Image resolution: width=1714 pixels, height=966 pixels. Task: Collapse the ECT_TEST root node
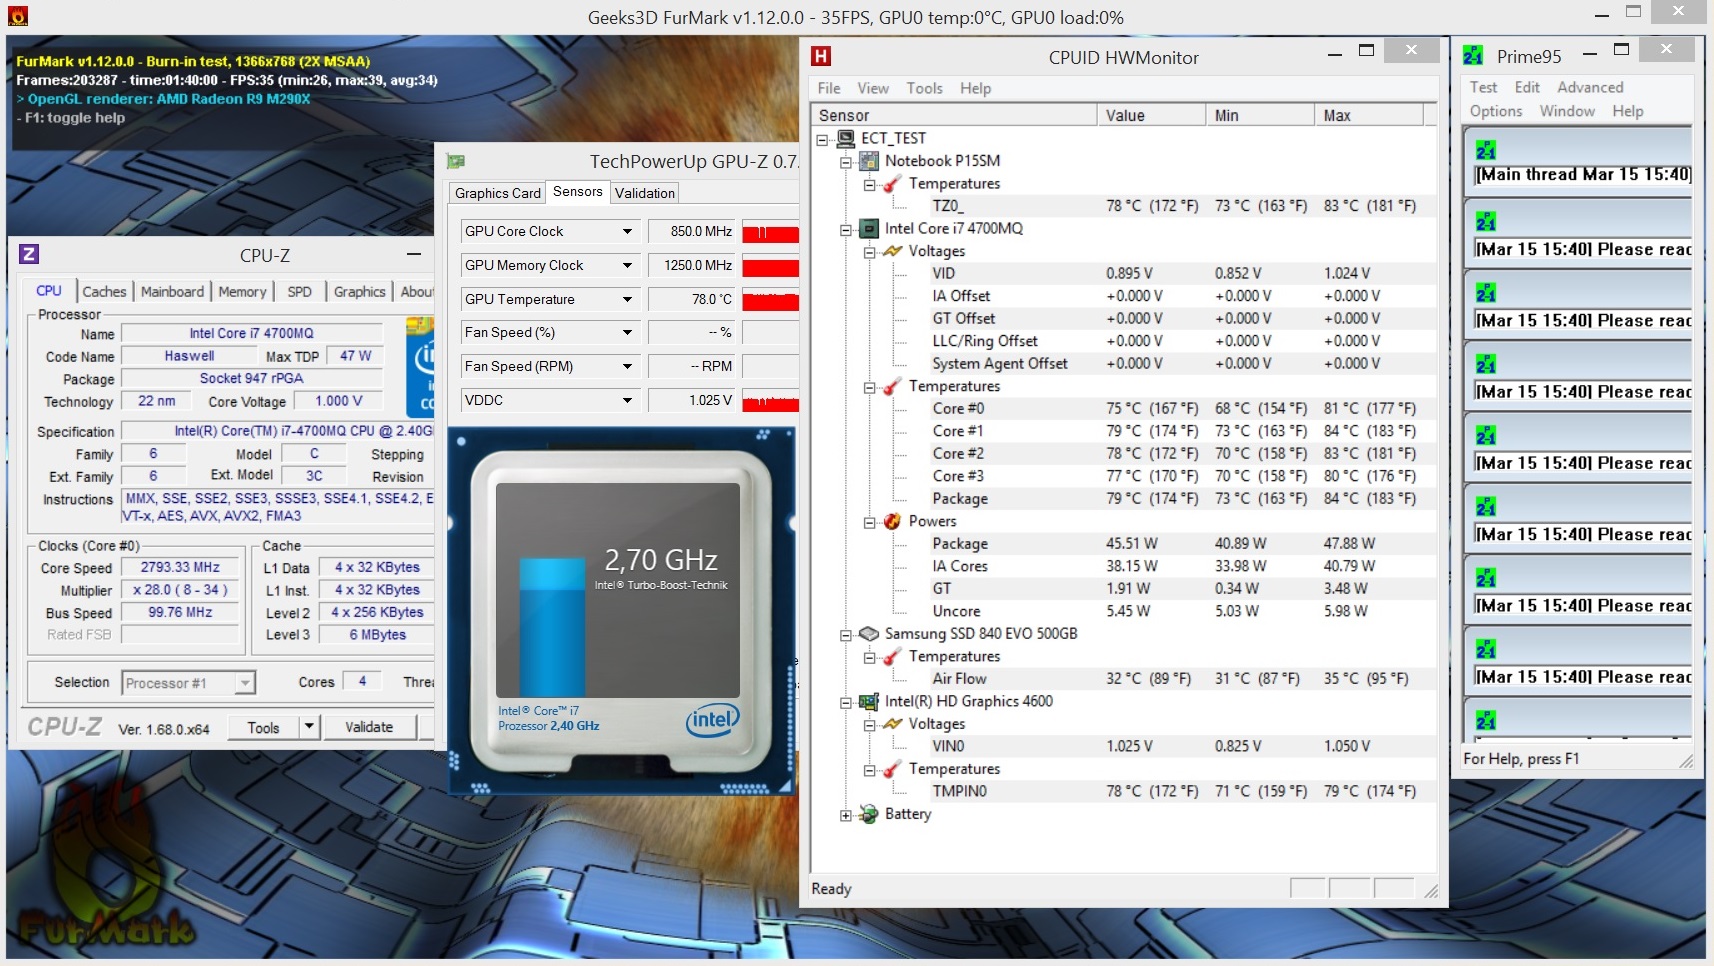click(x=823, y=139)
